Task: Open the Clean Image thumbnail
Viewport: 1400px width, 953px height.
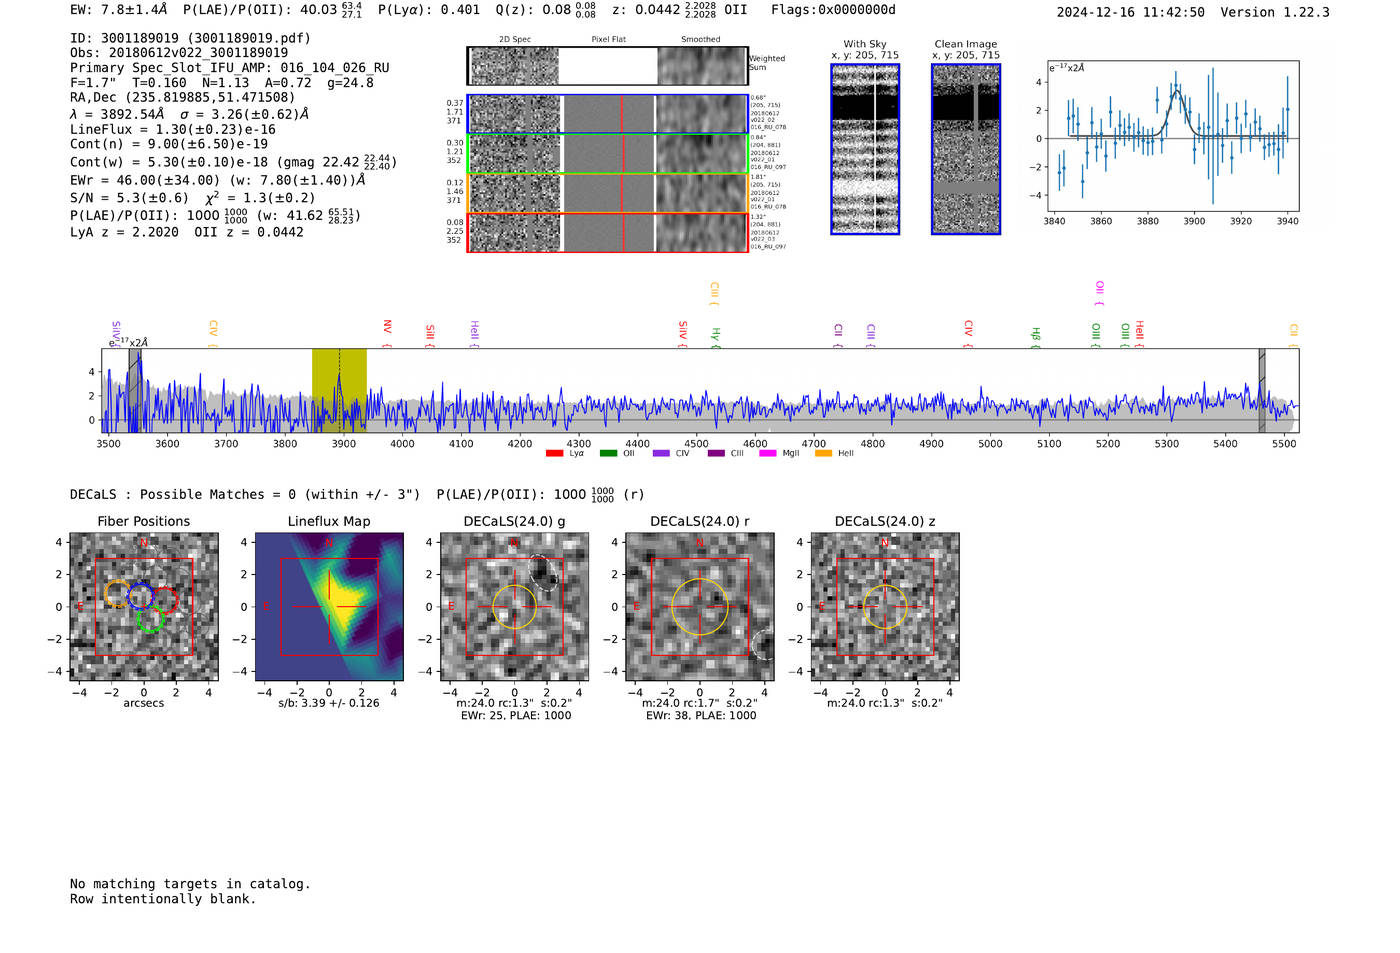Action: pyautogui.click(x=966, y=149)
